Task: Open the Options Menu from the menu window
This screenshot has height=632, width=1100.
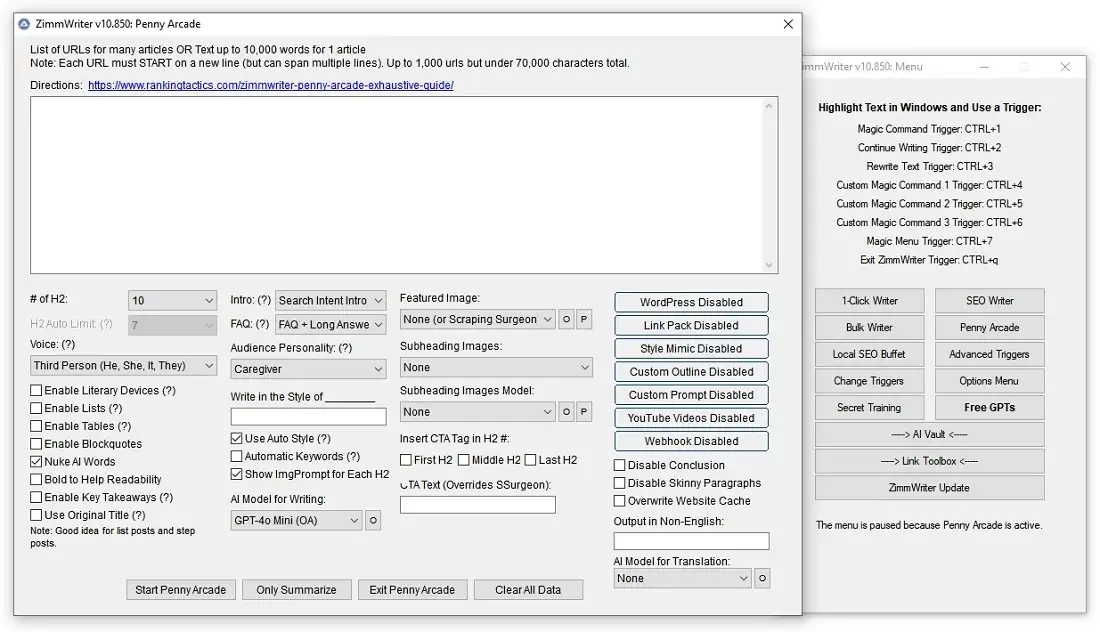Action: coord(989,381)
